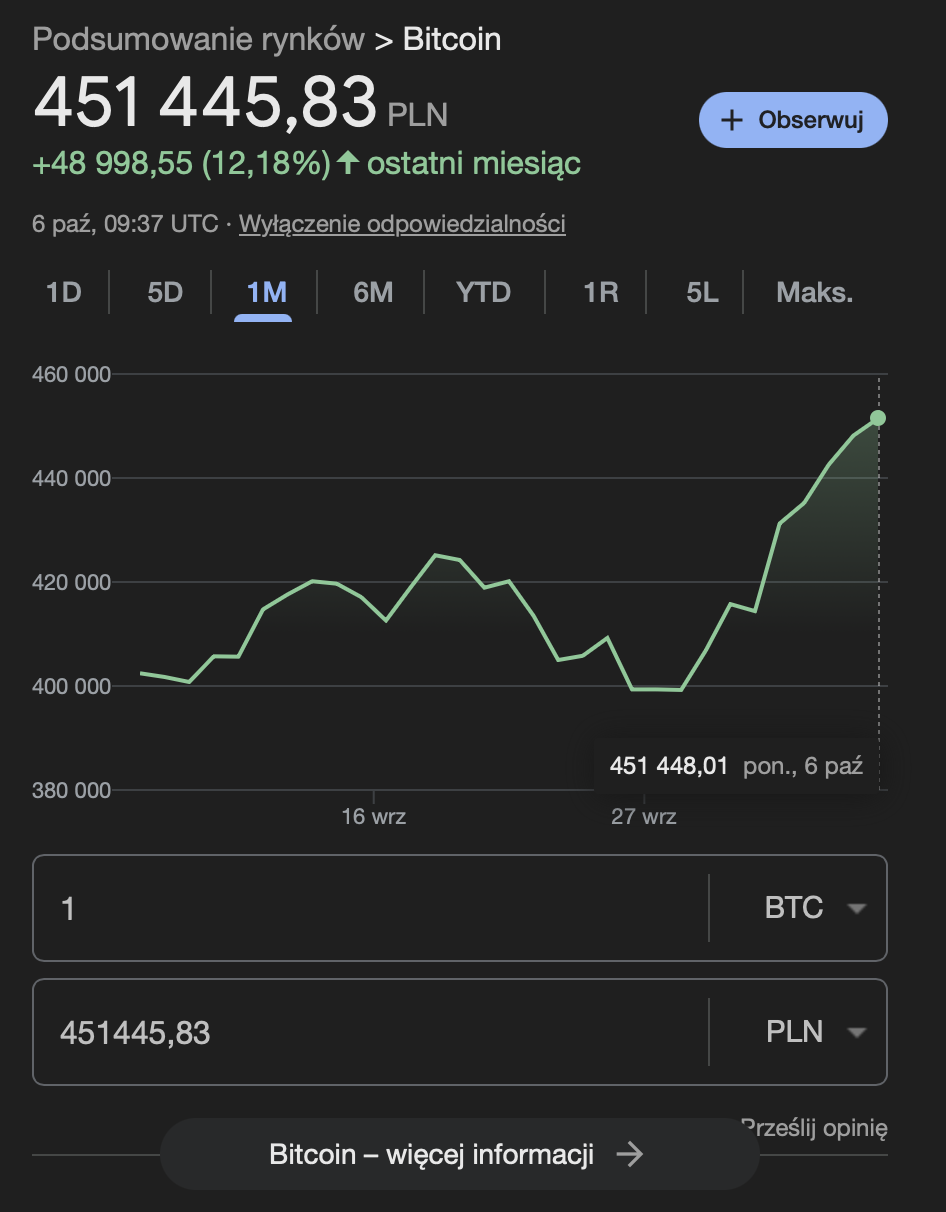The height and width of the screenshot is (1212, 946).
Task: Select the 1R yearly range
Action: pyautogui.click(x=600, y=292)
